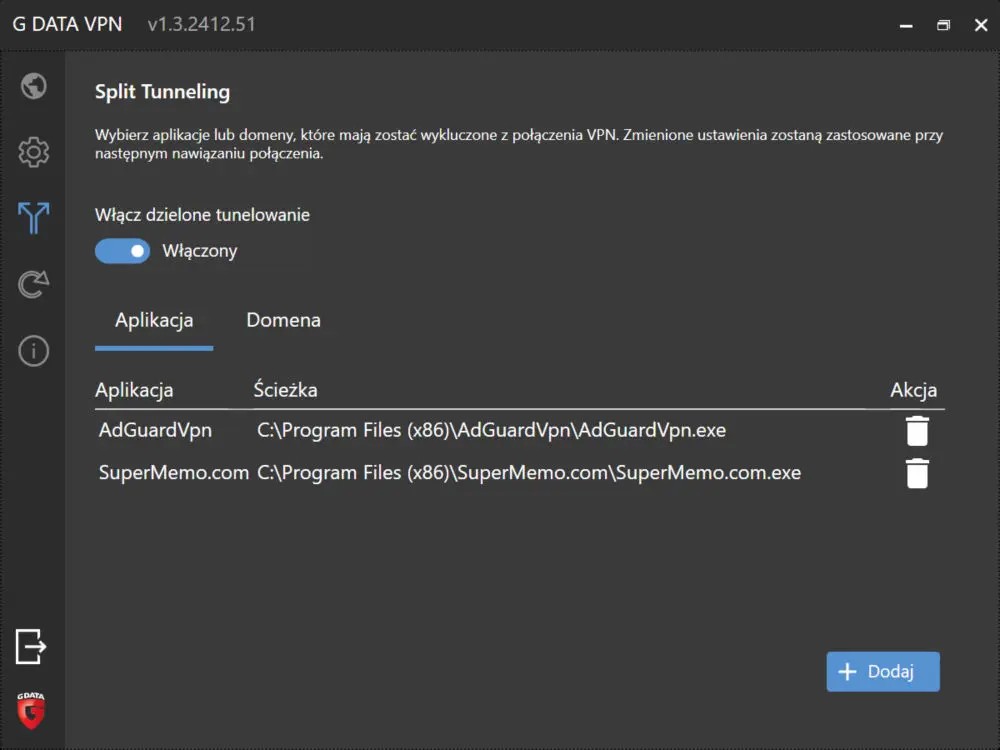This screenshot has width=1000, height=750.
Task: Click the AdGuardVpn.exe file path
Action: [x=491, y=431]
